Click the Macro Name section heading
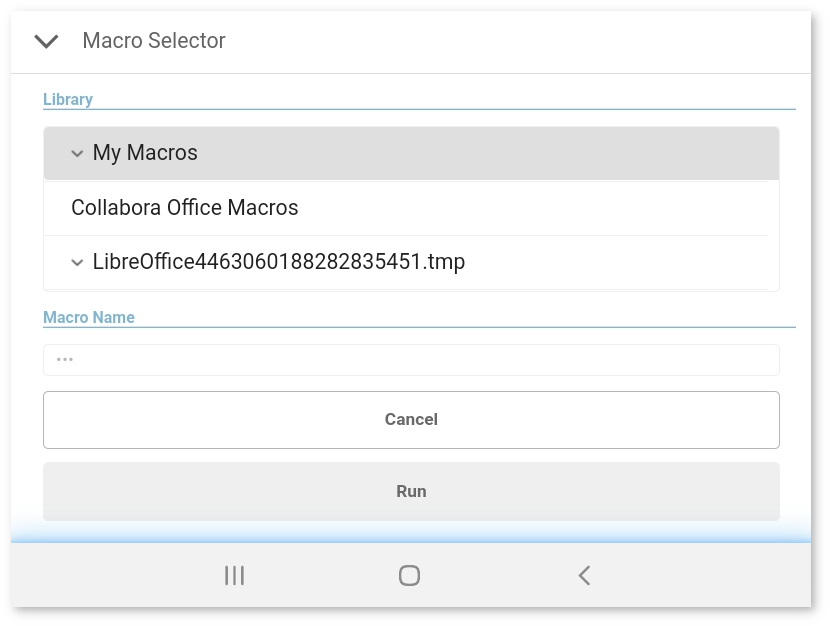Screen dimensions: 830x626 pos(89,317)
